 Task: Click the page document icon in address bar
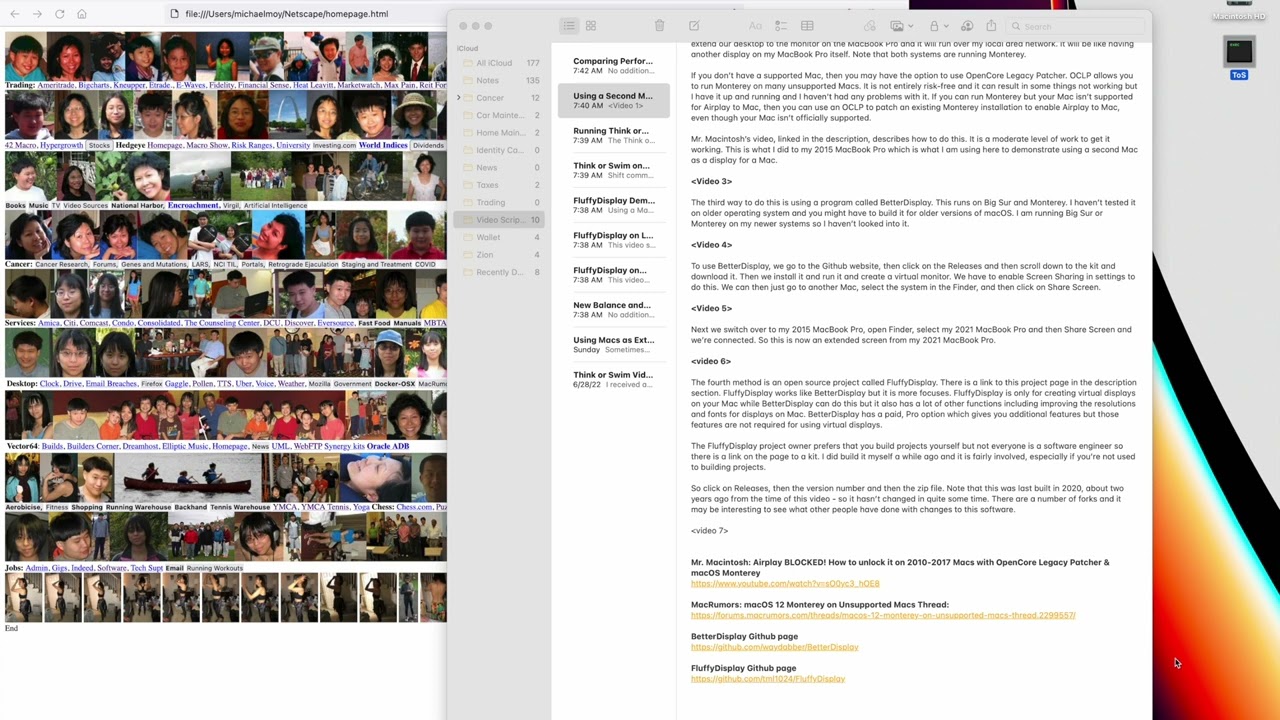pyautogui.click(x=175, y=14)
